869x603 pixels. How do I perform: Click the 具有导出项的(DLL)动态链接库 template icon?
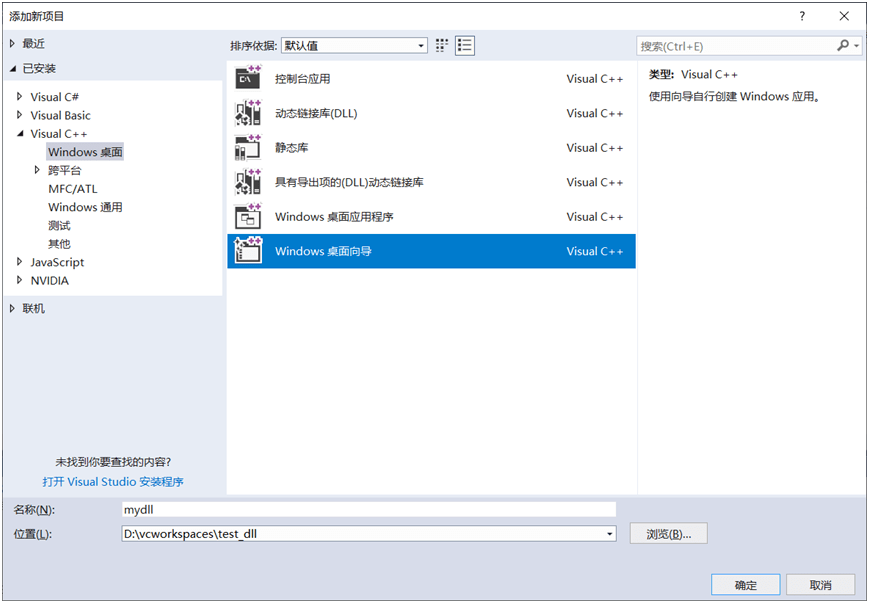click(248, 182)
